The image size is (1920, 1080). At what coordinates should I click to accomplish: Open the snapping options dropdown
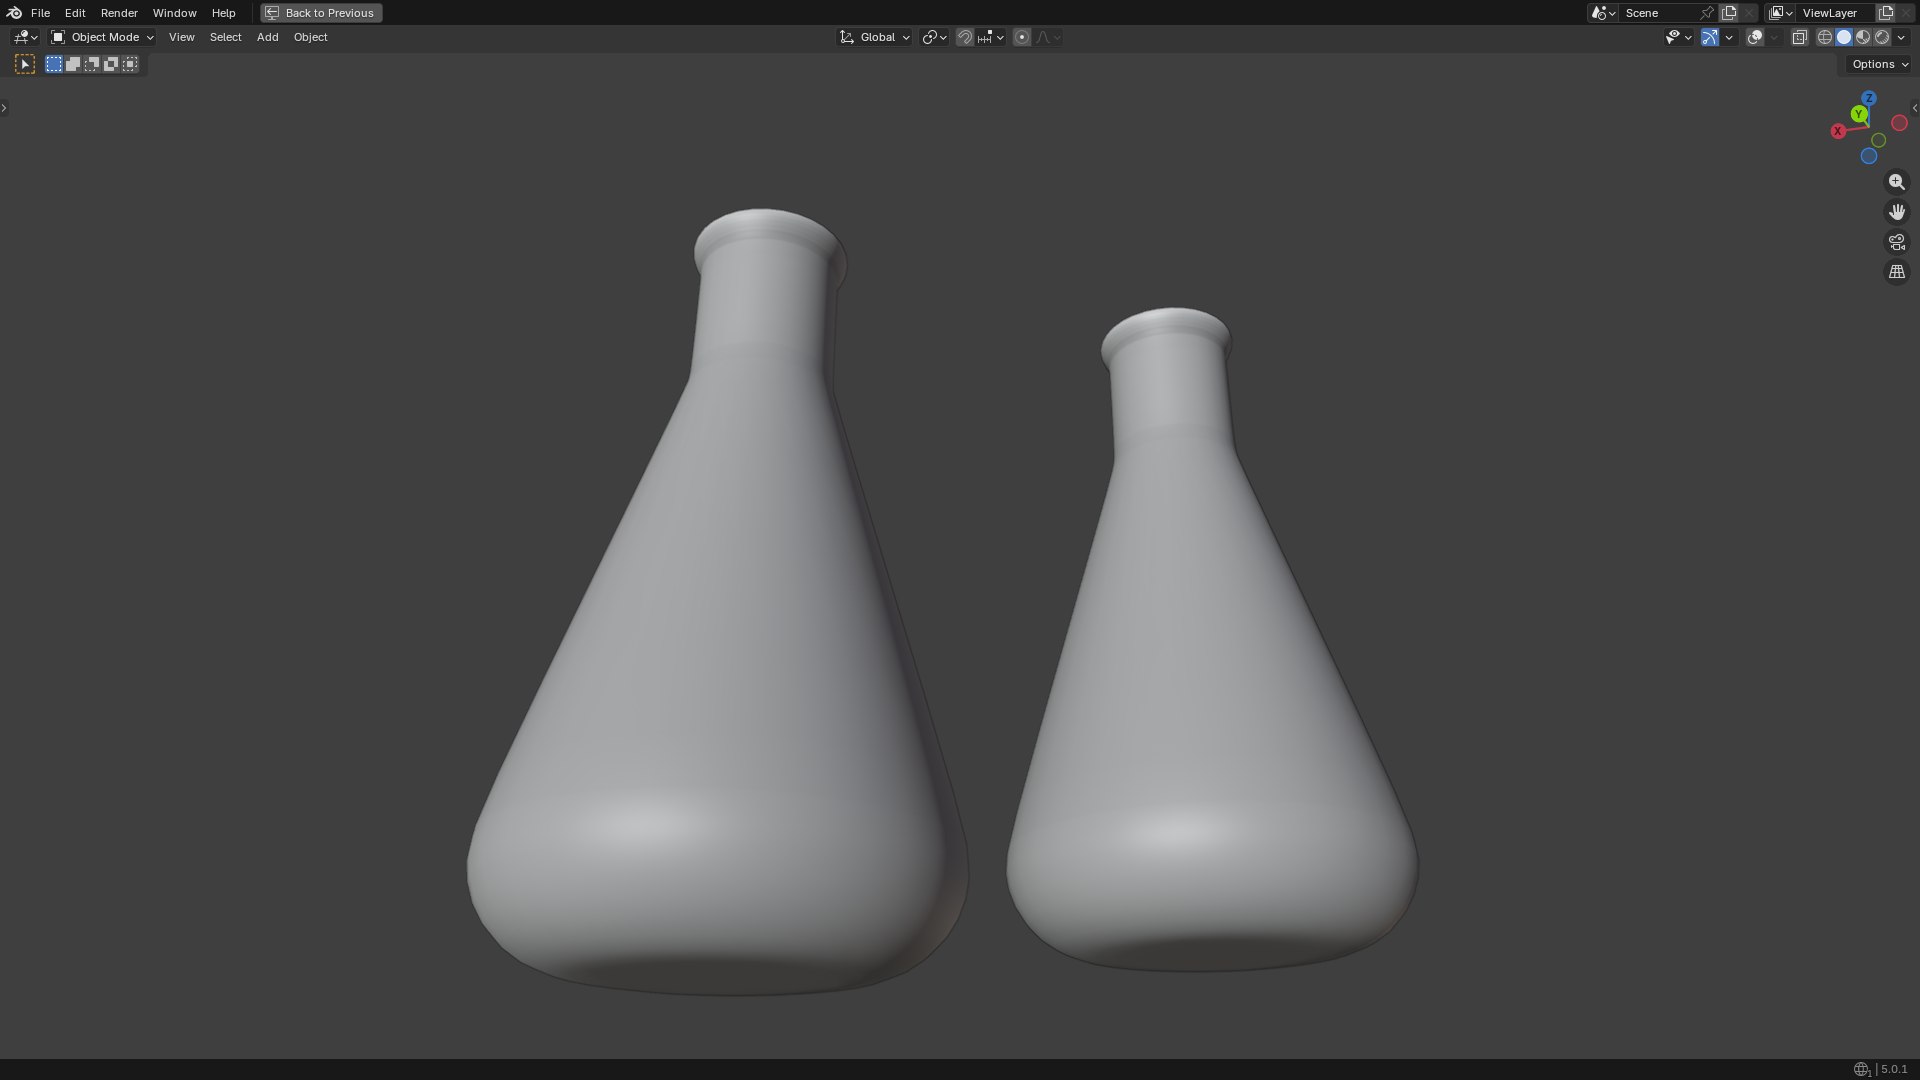tap(991, 37)
